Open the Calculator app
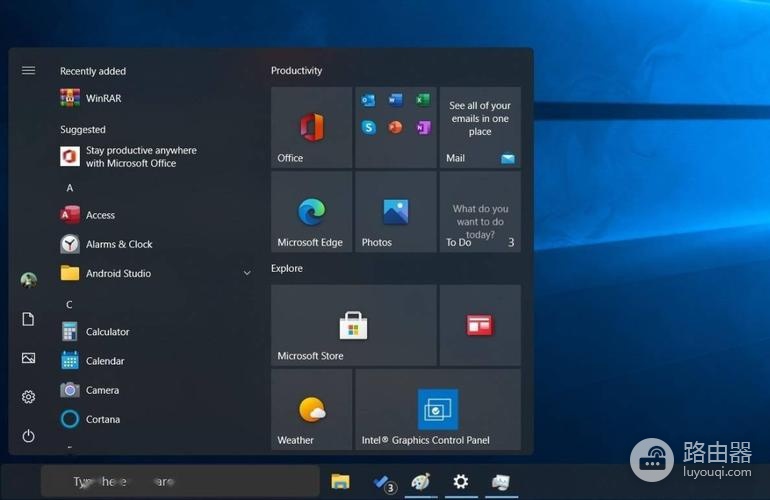The width and height of the screenshot is (770, 500). coord(155,332)
